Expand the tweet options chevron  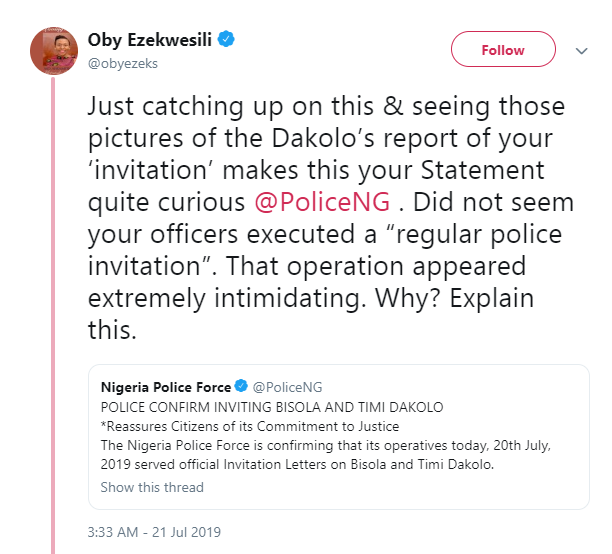582,49
